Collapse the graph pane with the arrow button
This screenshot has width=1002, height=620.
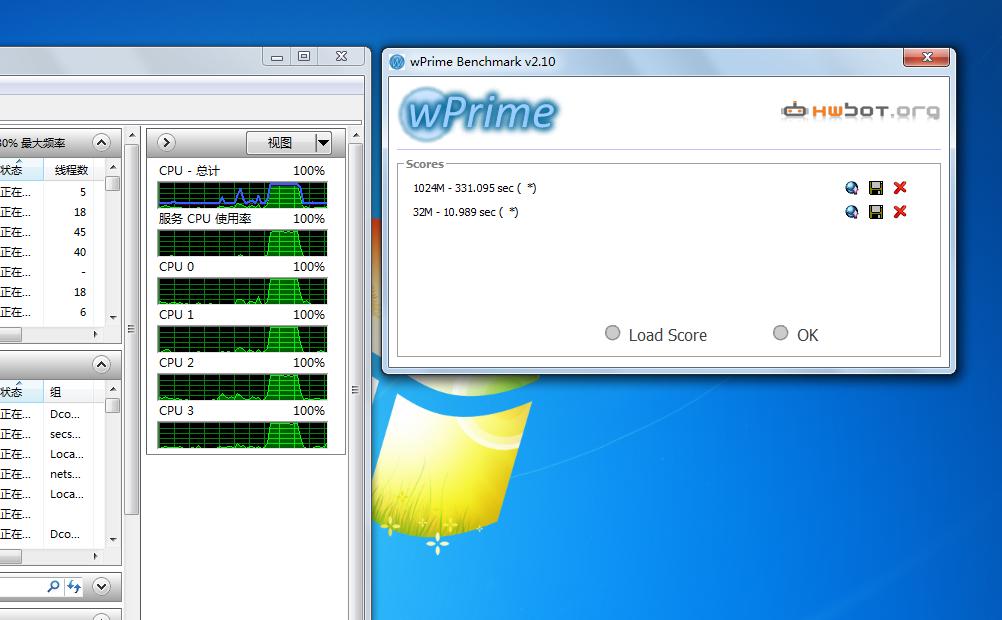click(x=166, y=143)
